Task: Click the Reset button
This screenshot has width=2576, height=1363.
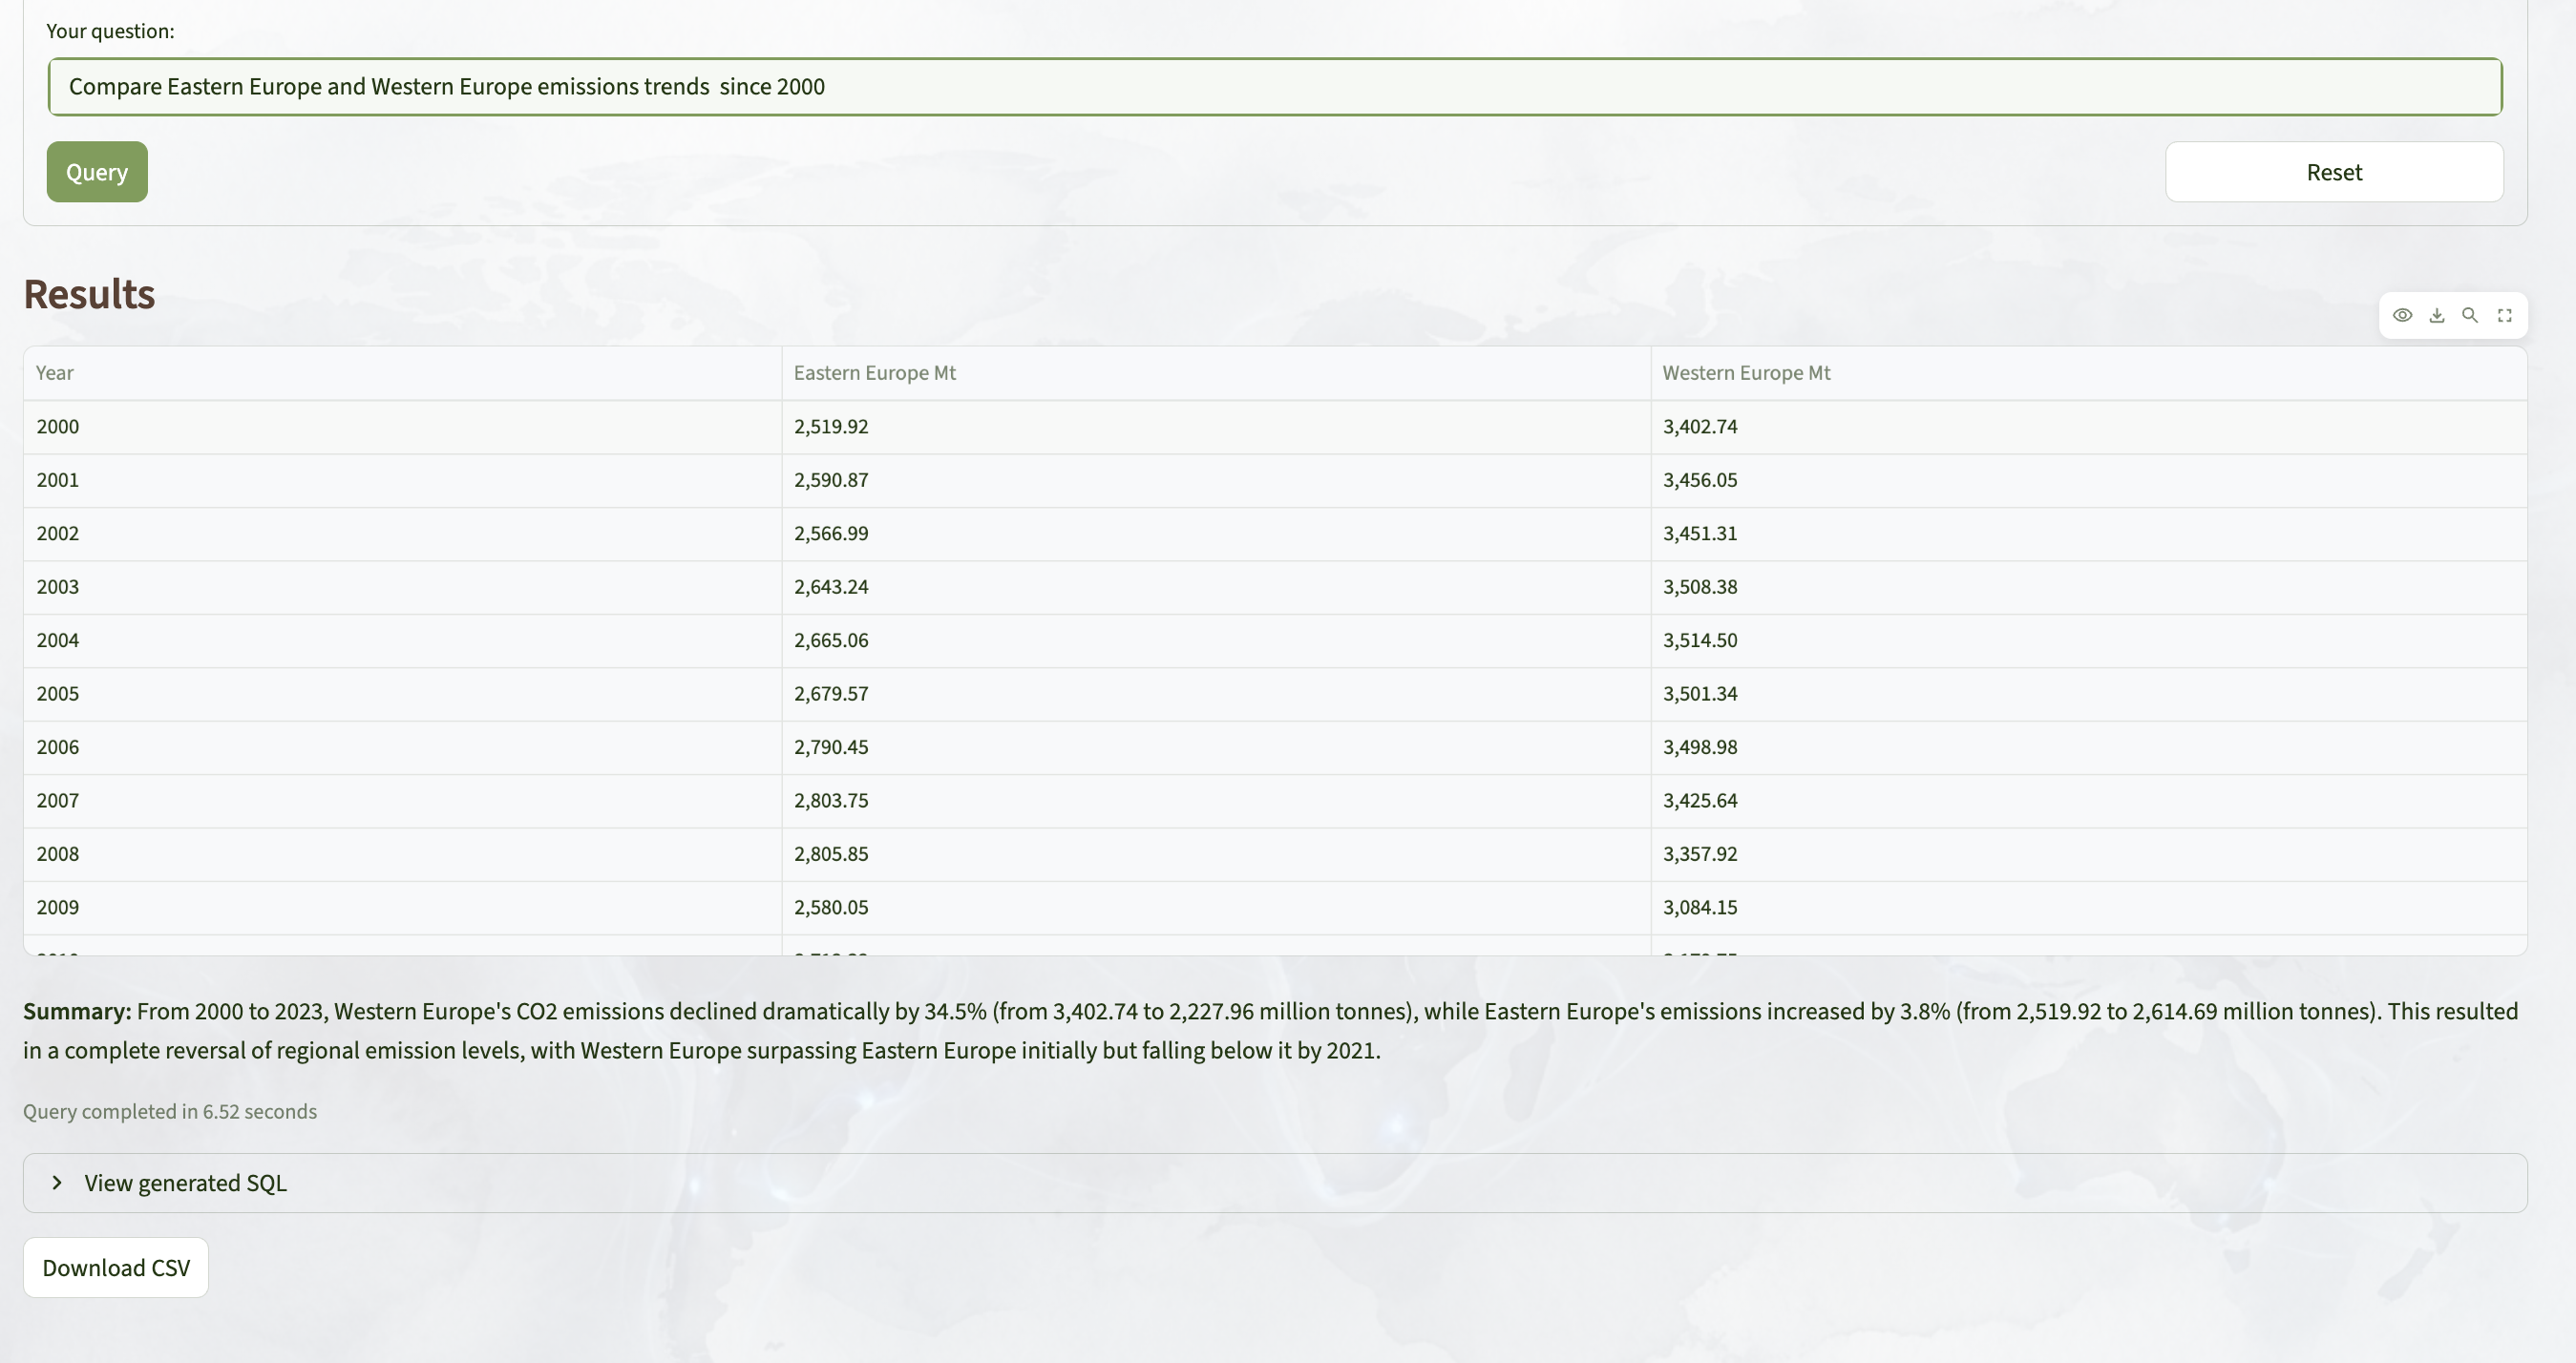Action: (2333, 172)
